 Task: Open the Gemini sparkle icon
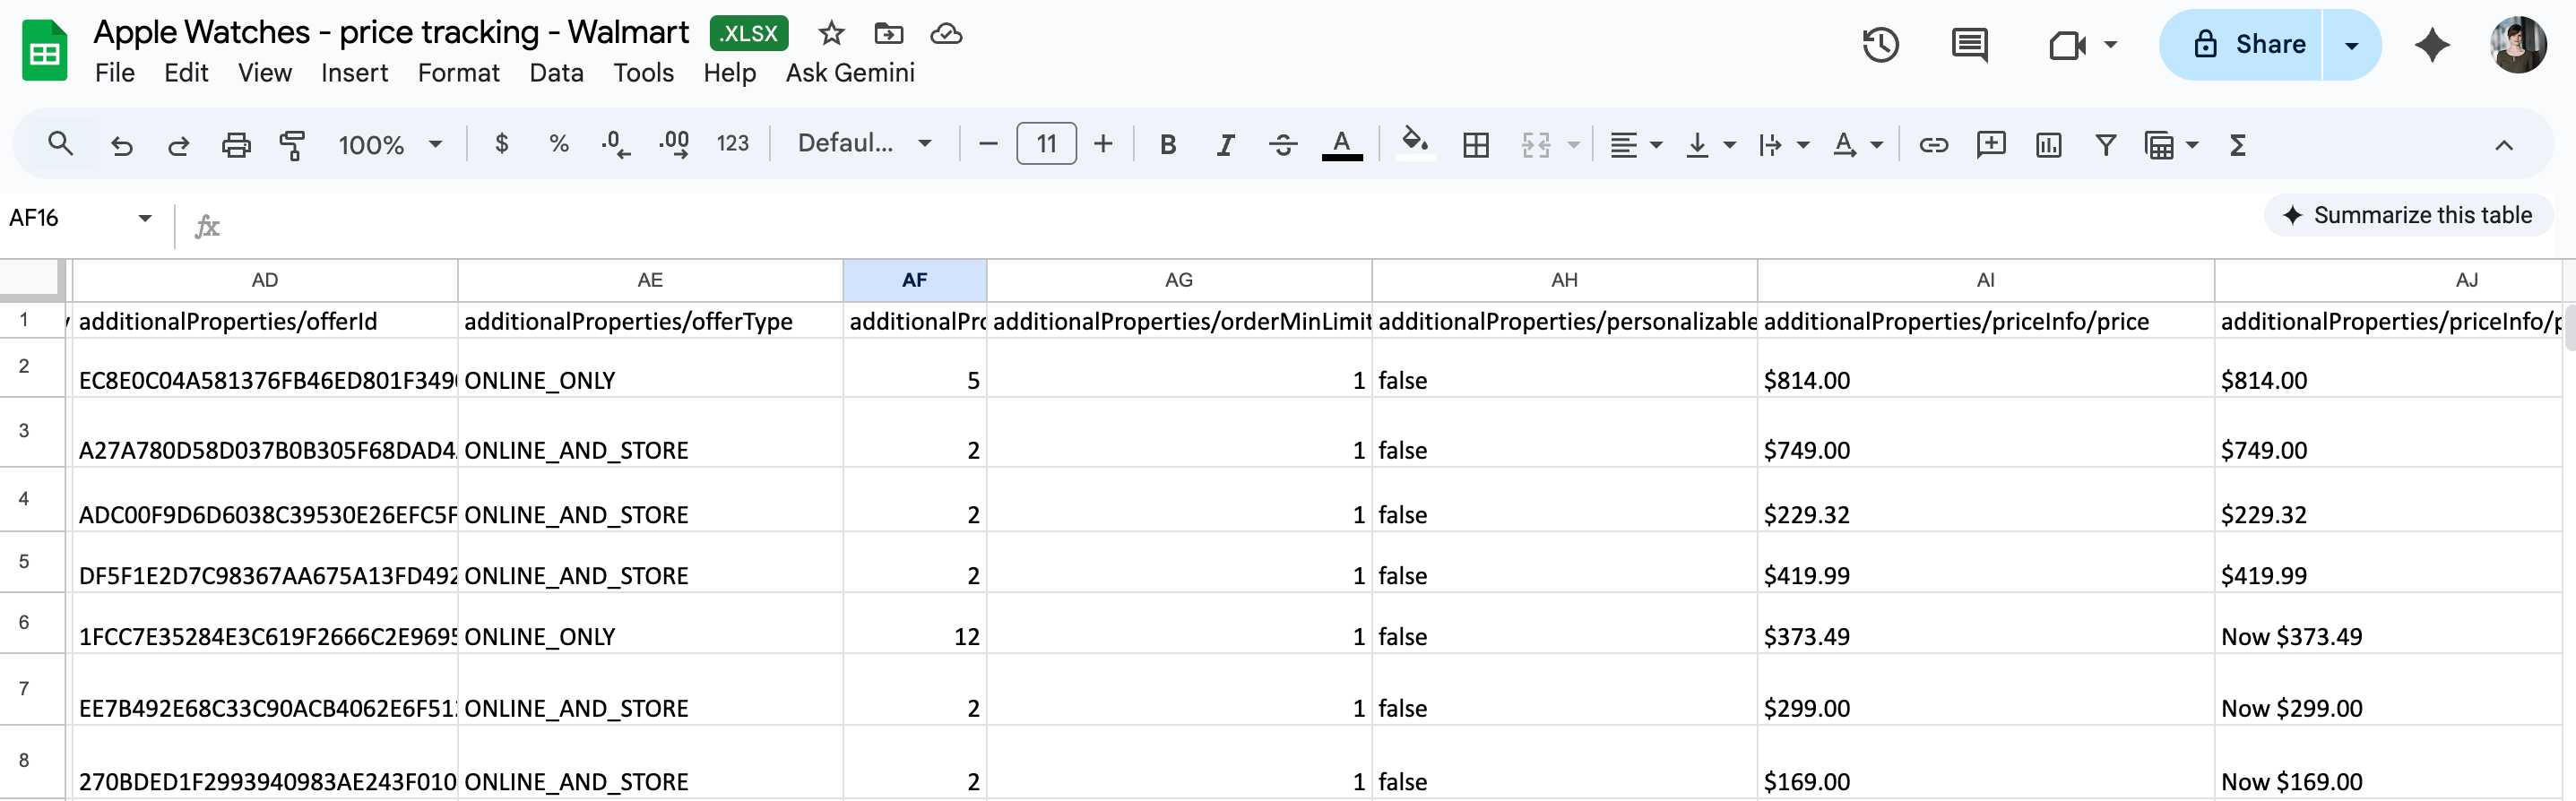coord(2432,45)
